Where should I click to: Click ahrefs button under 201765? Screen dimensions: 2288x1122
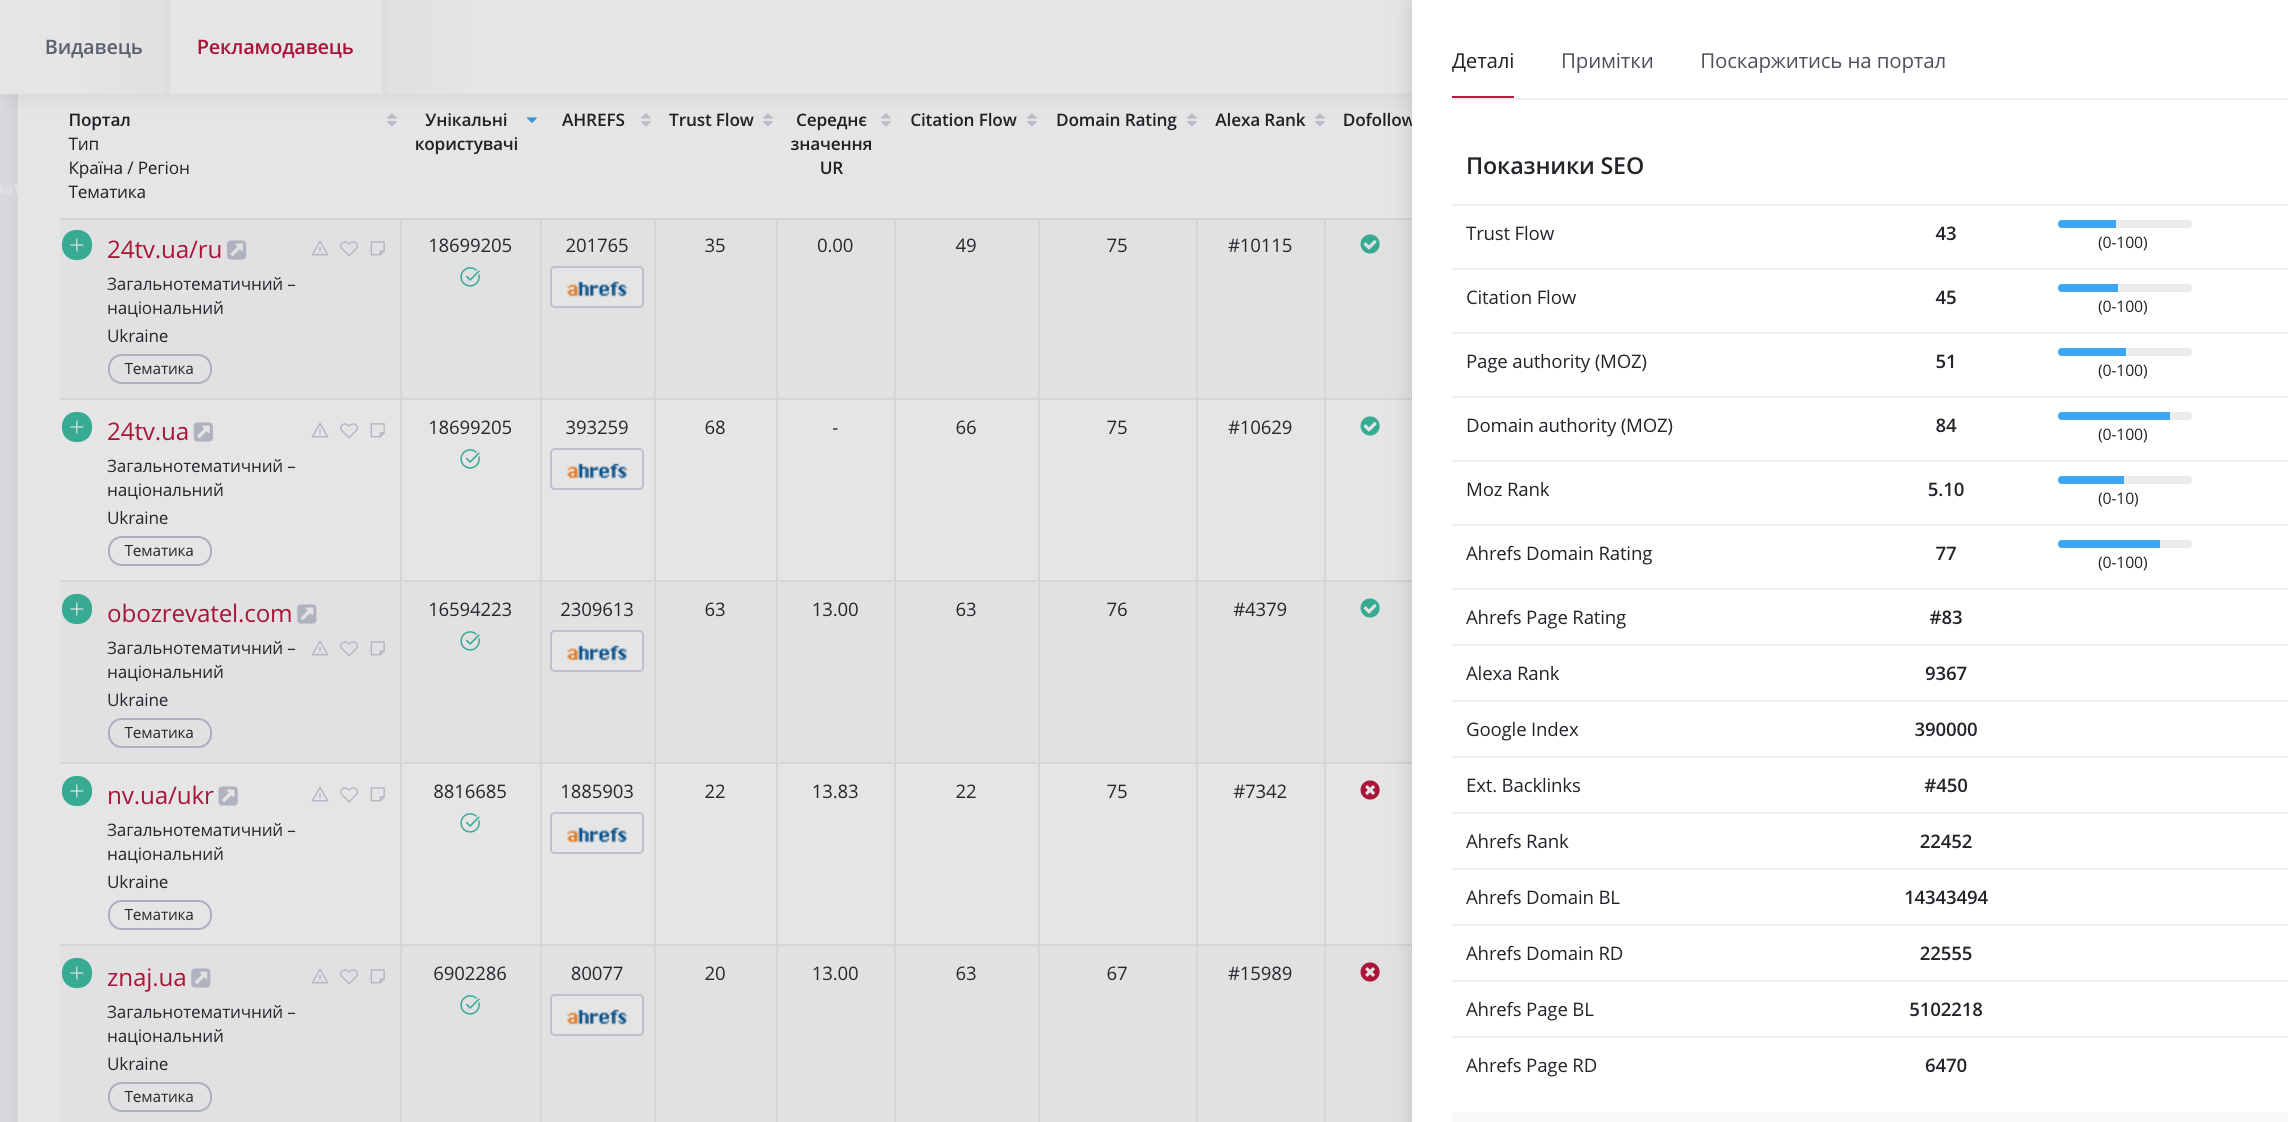coord(597,288)
